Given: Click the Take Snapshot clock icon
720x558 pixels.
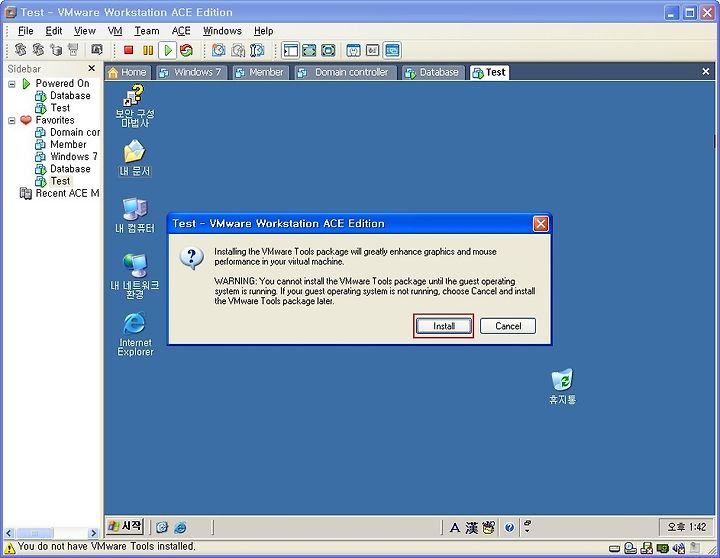Looking at the screenshot, I should [x=219, y=50].
